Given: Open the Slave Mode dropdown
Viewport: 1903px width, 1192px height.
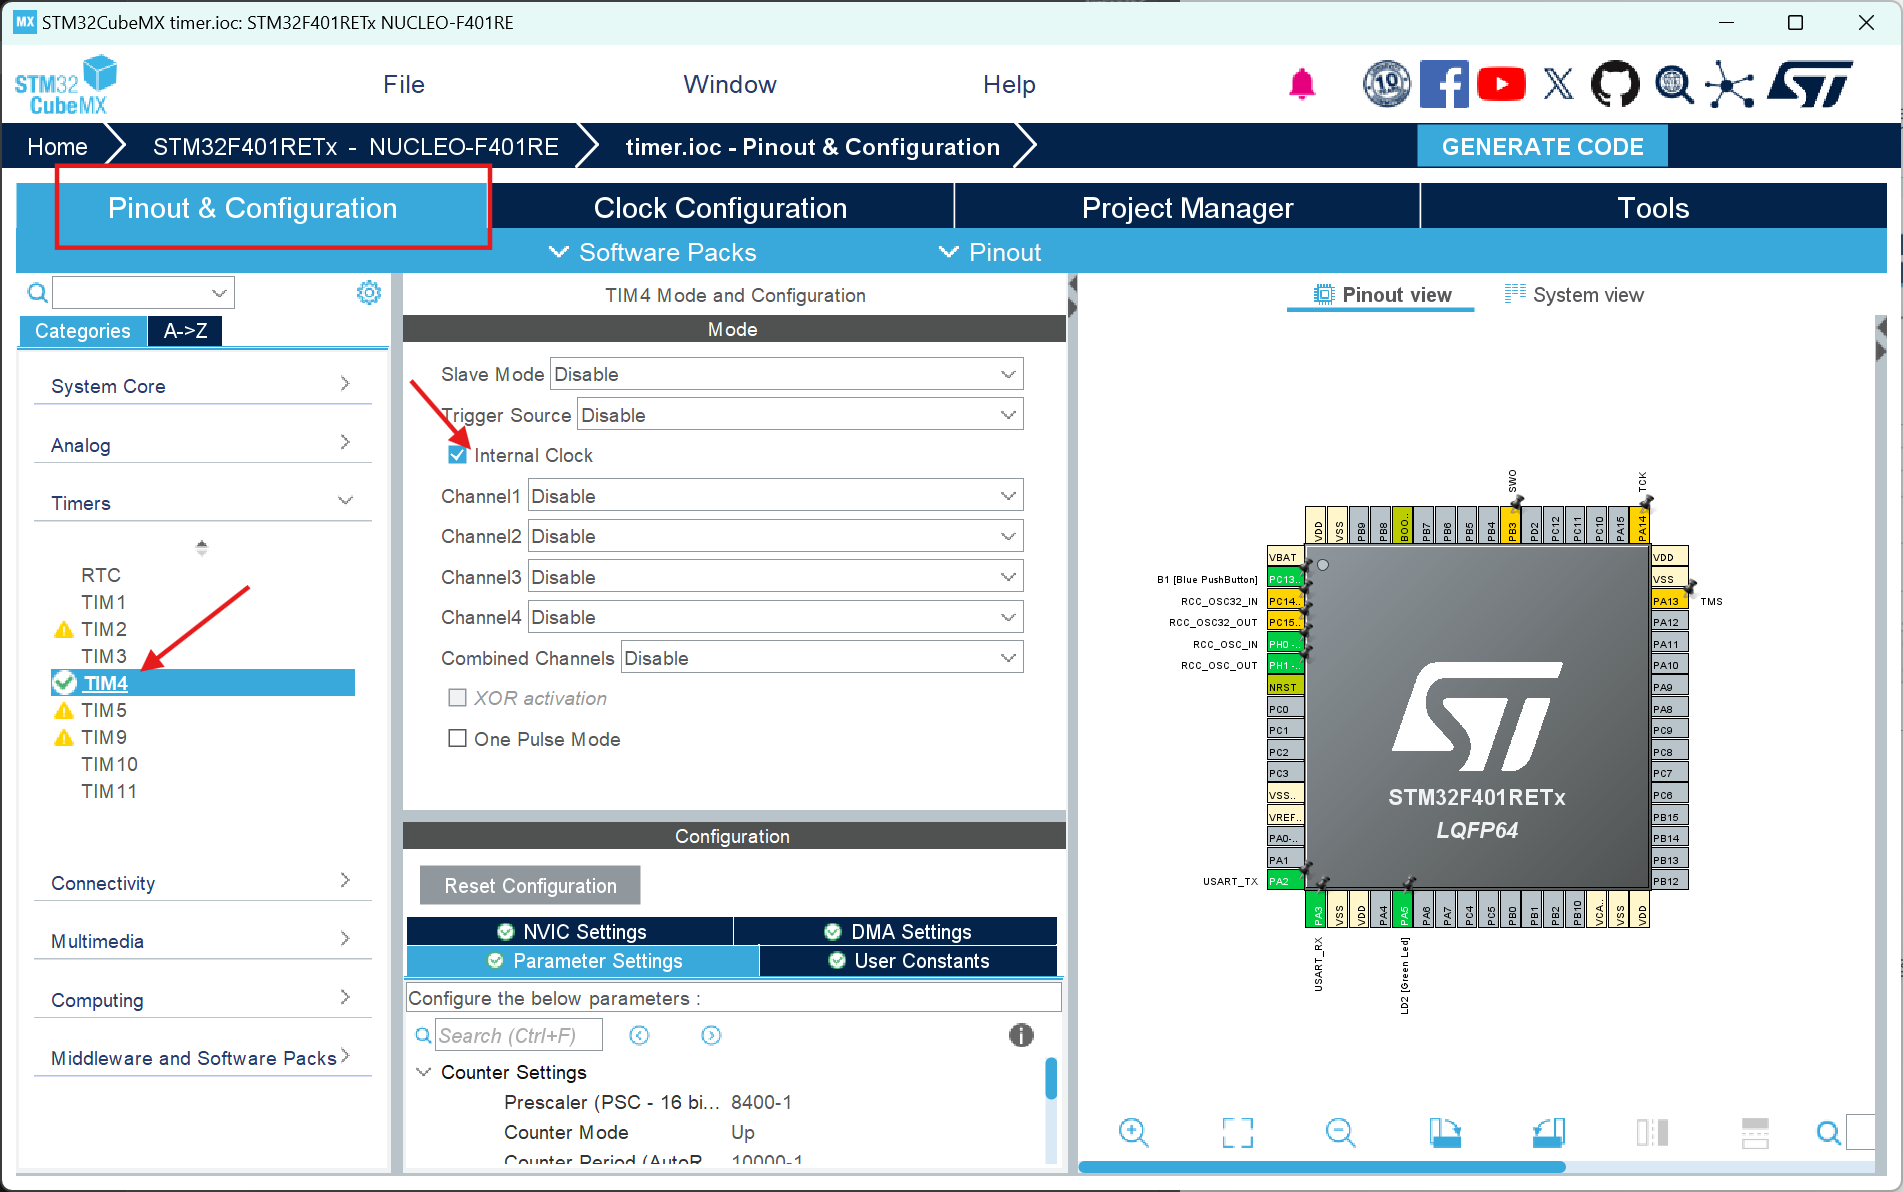Looking at the screenshot, I should (x=786, y=374).
